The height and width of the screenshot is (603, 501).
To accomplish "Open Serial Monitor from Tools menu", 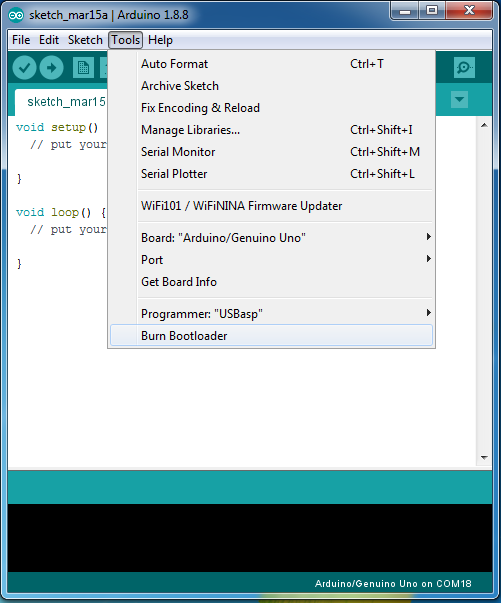I will (x=271, y=152).
